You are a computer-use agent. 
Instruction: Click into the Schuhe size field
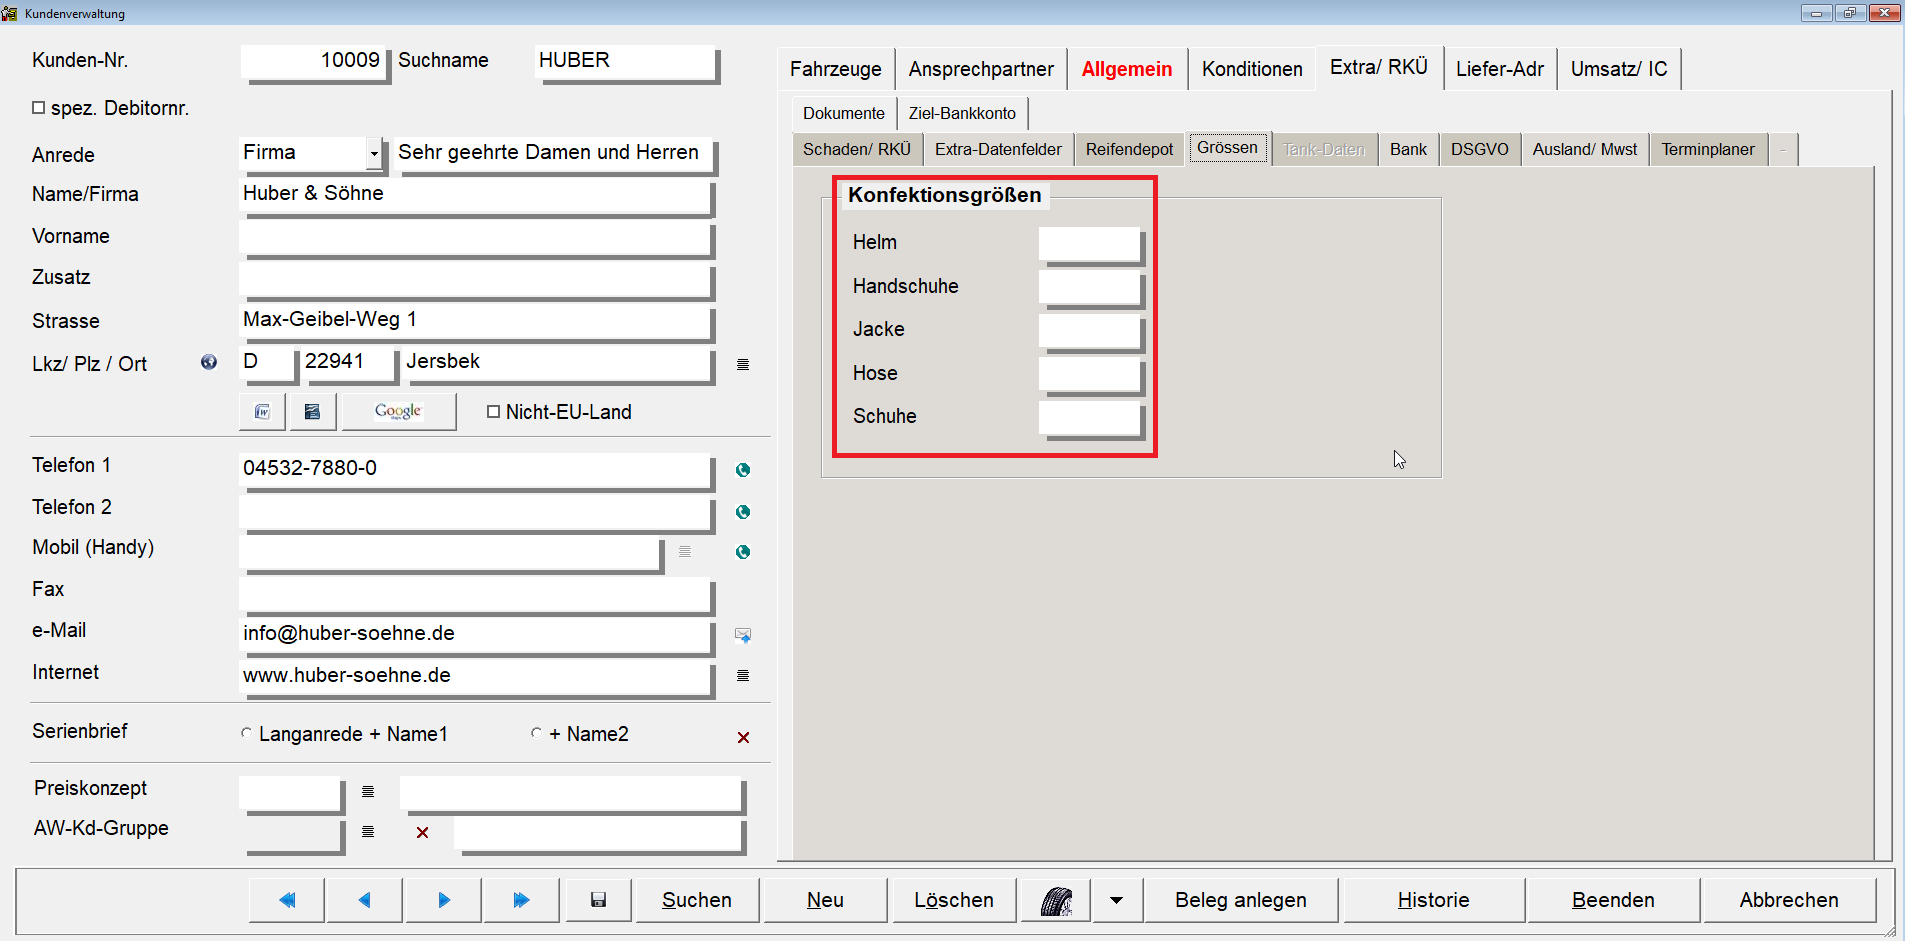1089,417
